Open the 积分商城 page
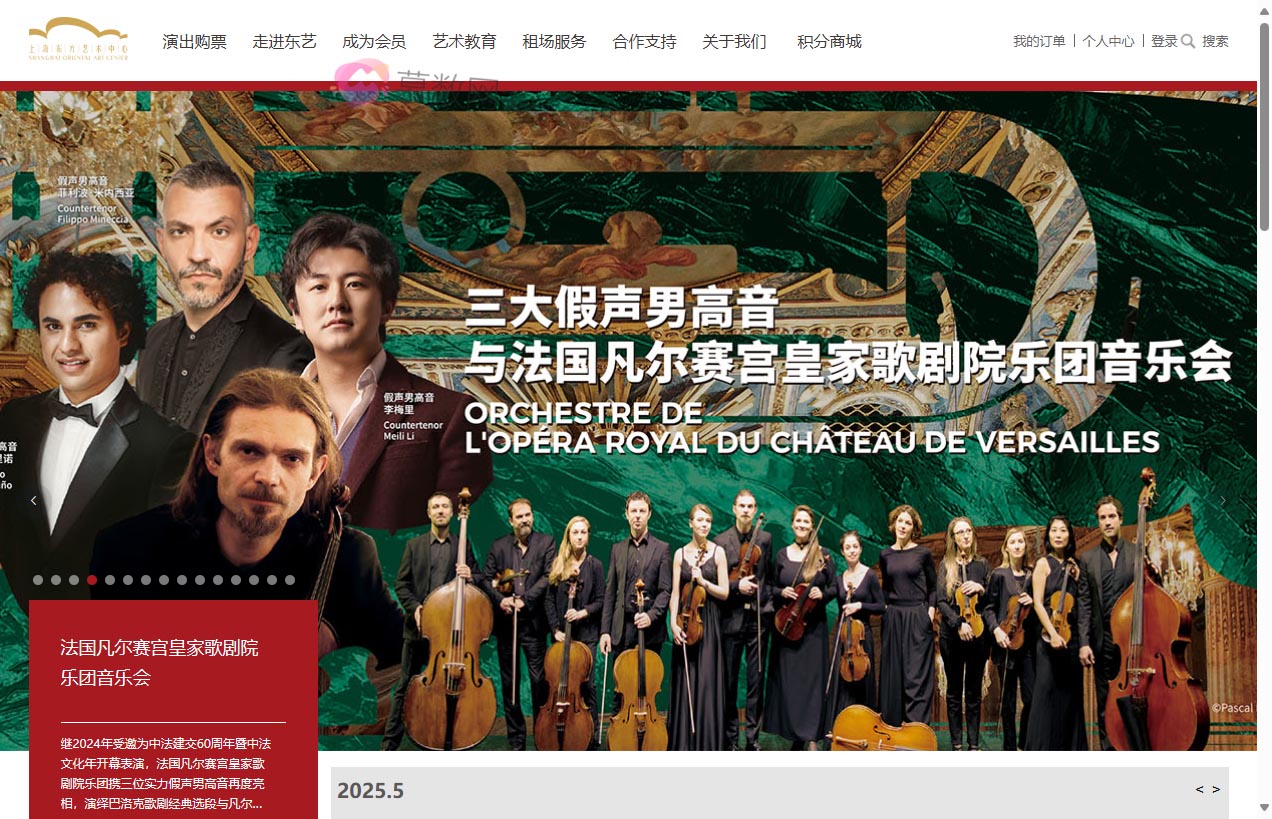This screenshot has height=819, width=1272. click(x=829, y=42)
